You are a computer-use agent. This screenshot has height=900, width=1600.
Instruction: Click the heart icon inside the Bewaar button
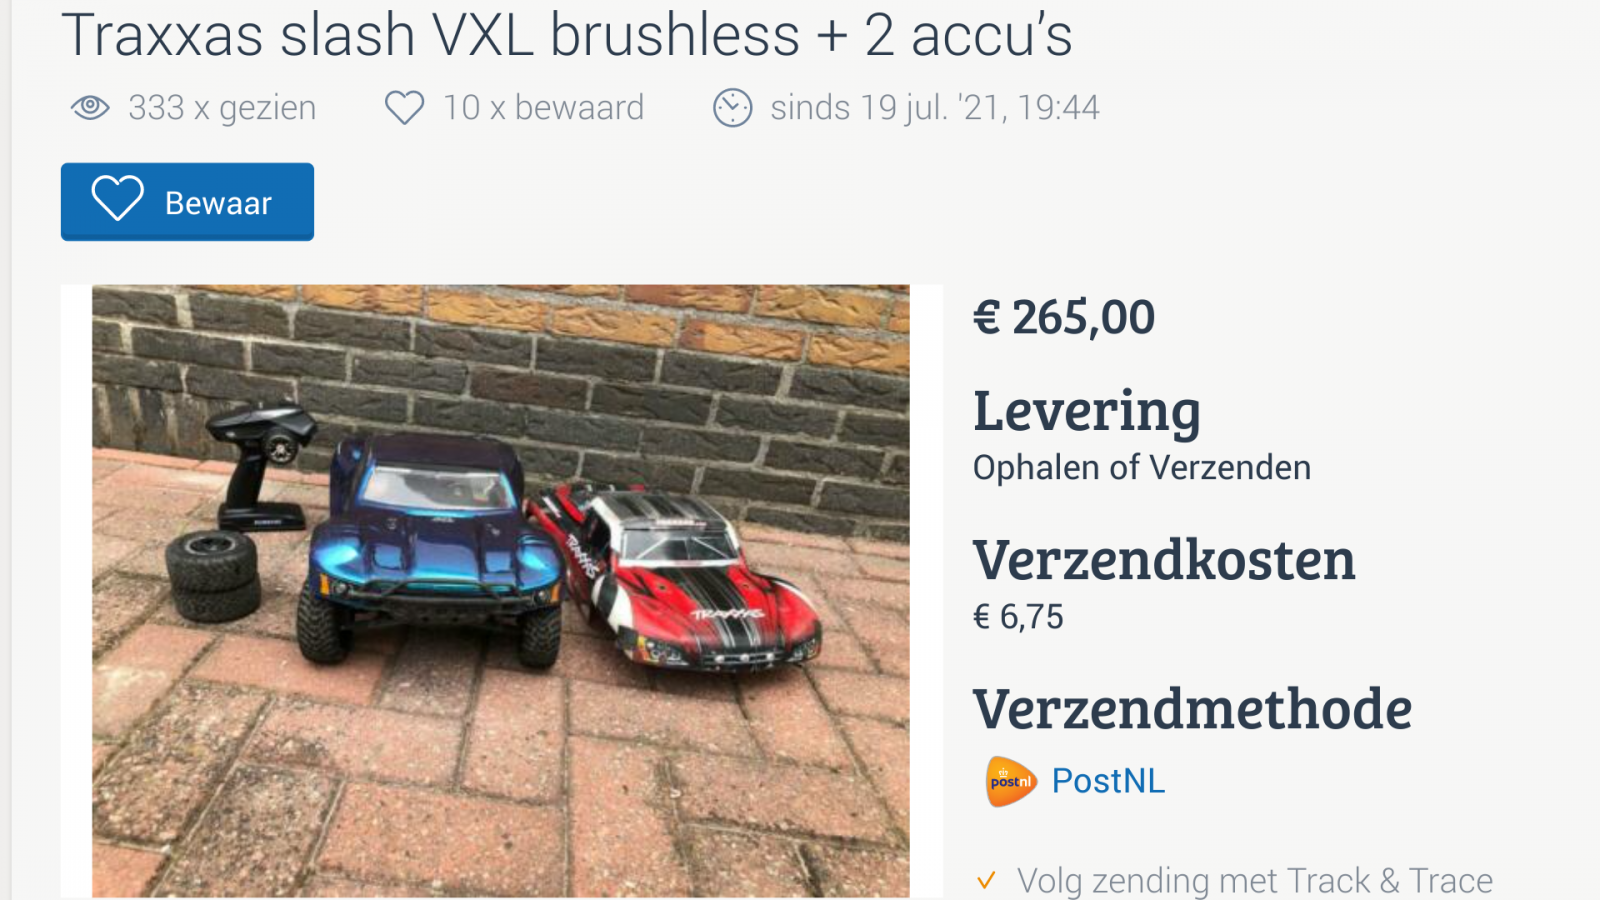(x=118, y=198)
